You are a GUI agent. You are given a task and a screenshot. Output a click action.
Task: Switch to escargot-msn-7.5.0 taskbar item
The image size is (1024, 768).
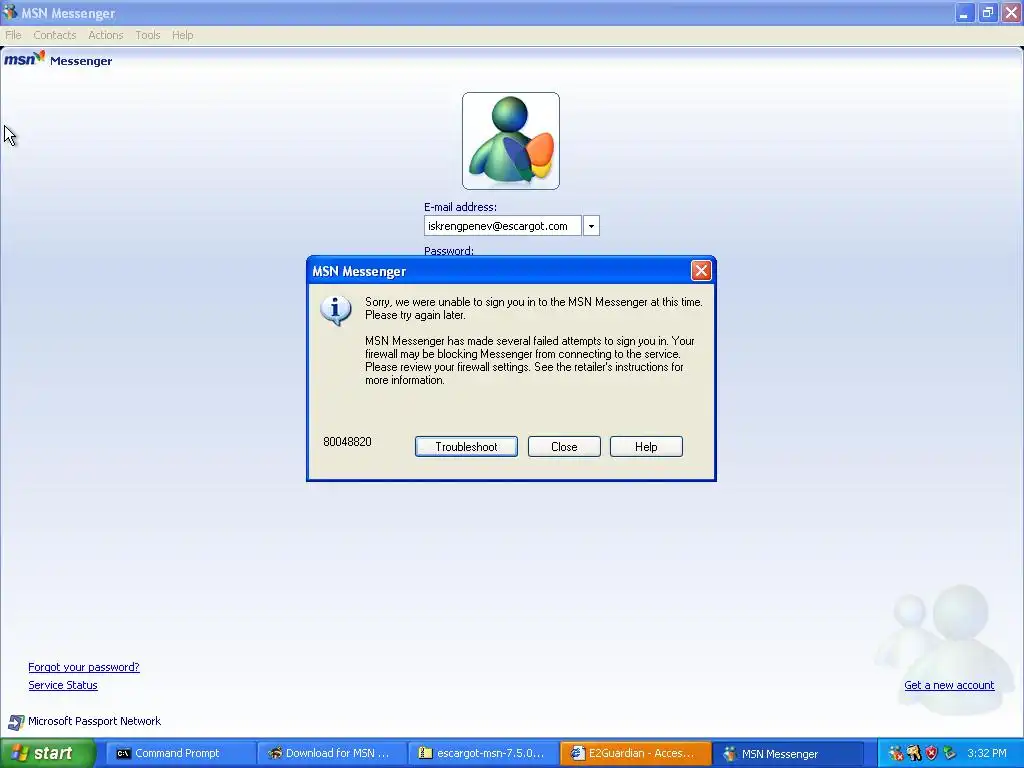(x=483, y=753)
